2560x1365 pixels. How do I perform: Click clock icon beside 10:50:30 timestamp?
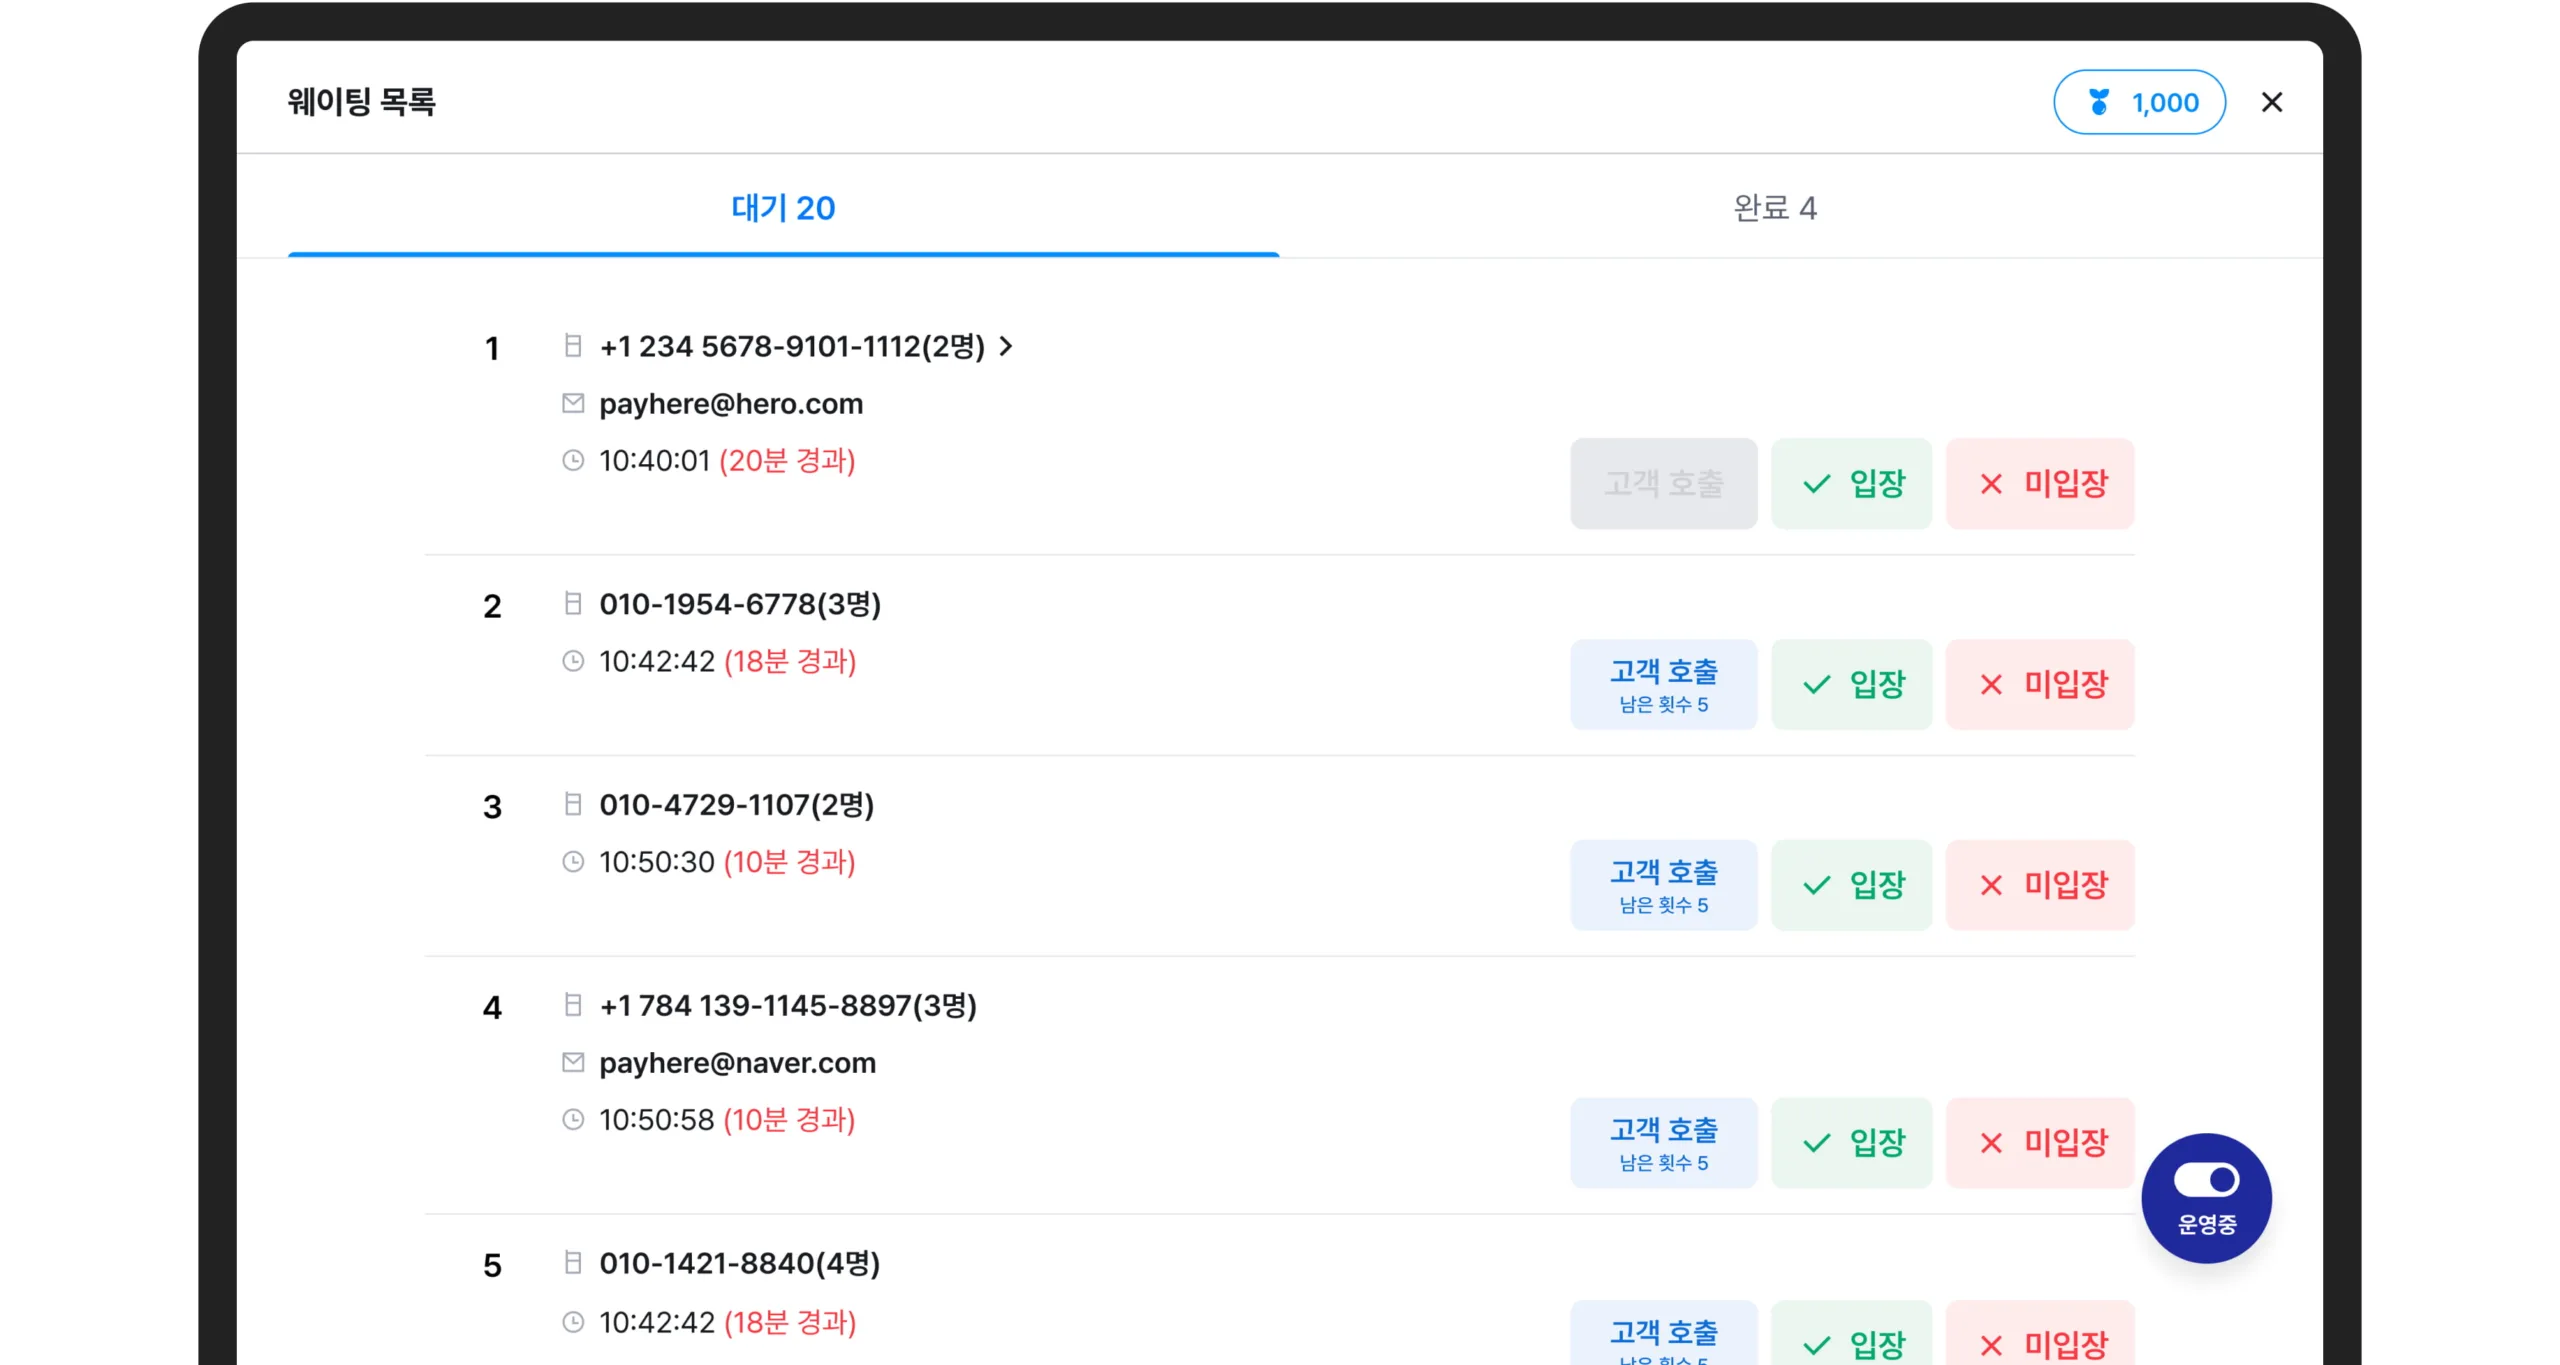click(573, 862)
